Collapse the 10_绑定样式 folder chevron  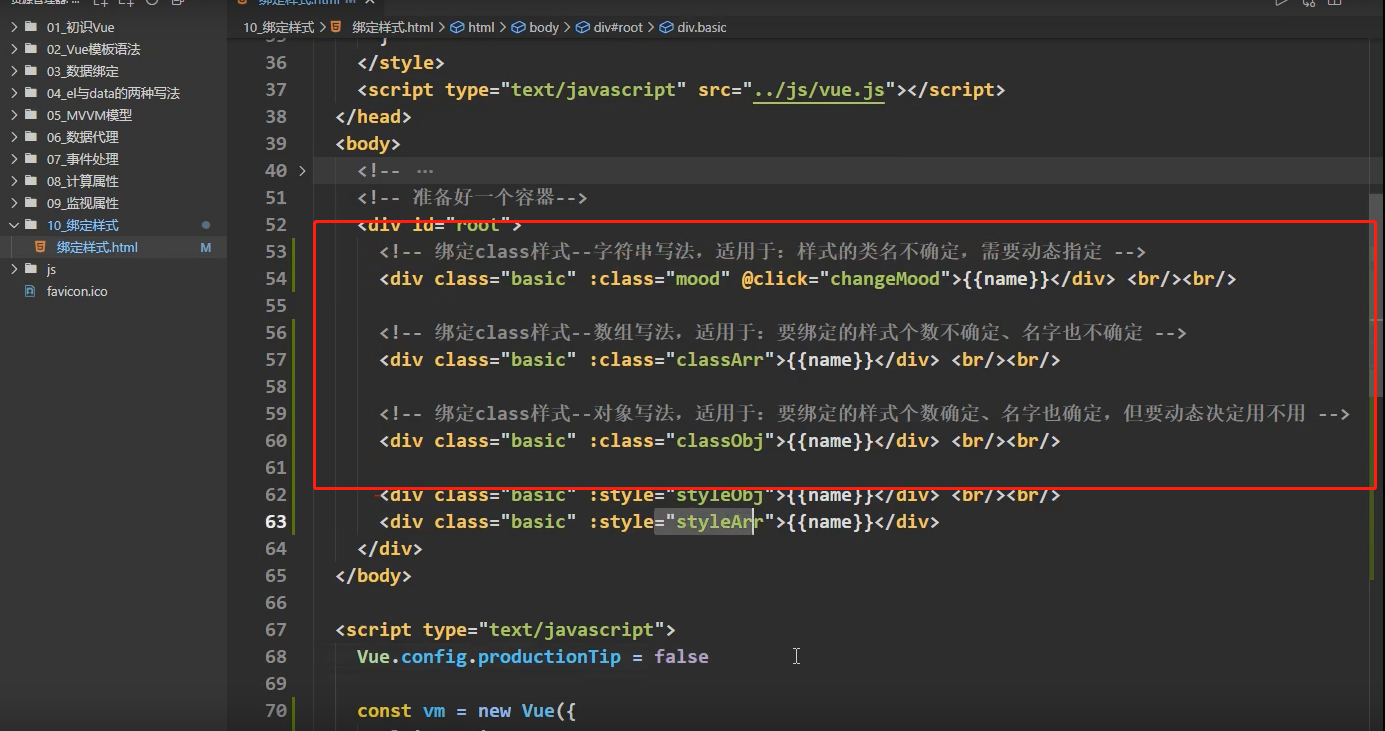point(14,225)
